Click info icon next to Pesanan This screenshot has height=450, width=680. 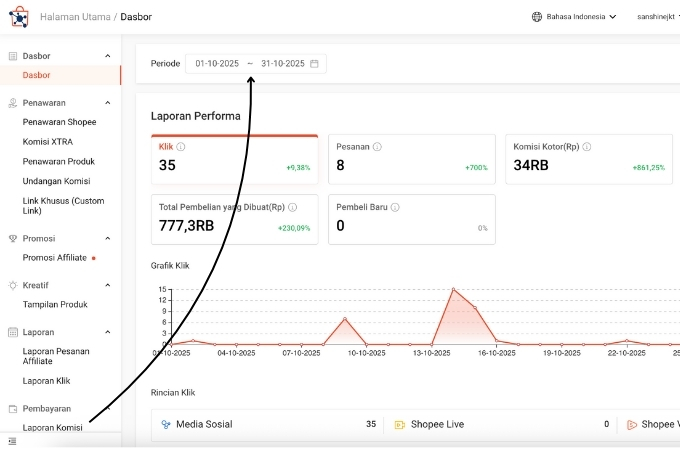point(377,146)
